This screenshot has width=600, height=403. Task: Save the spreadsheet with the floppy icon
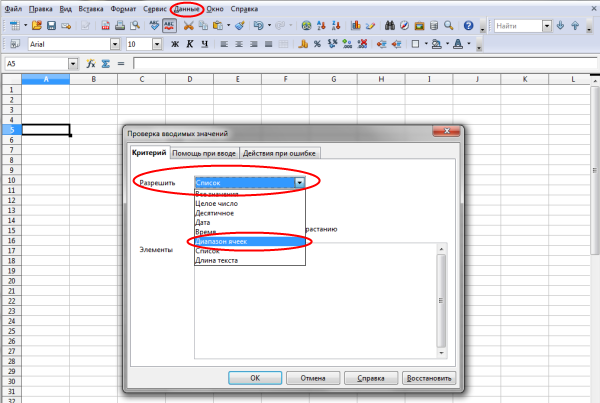[51, 26]
